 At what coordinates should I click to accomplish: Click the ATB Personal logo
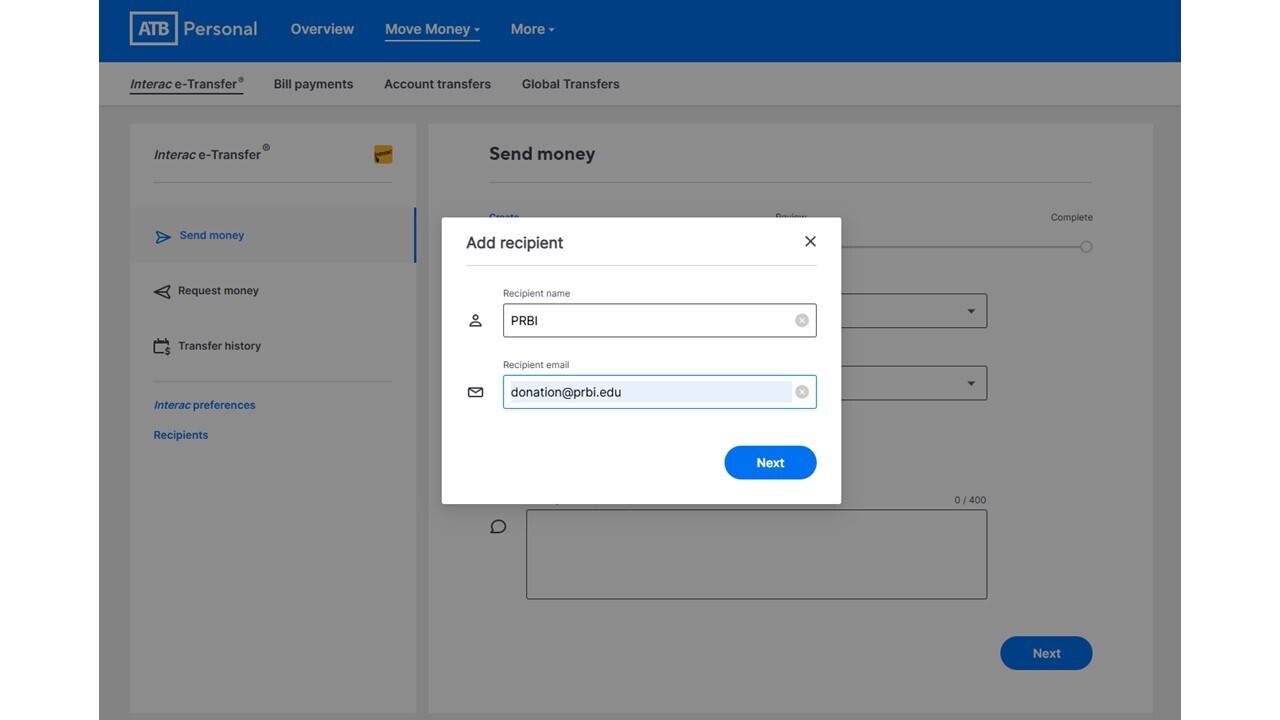click(x=193, y=29)
